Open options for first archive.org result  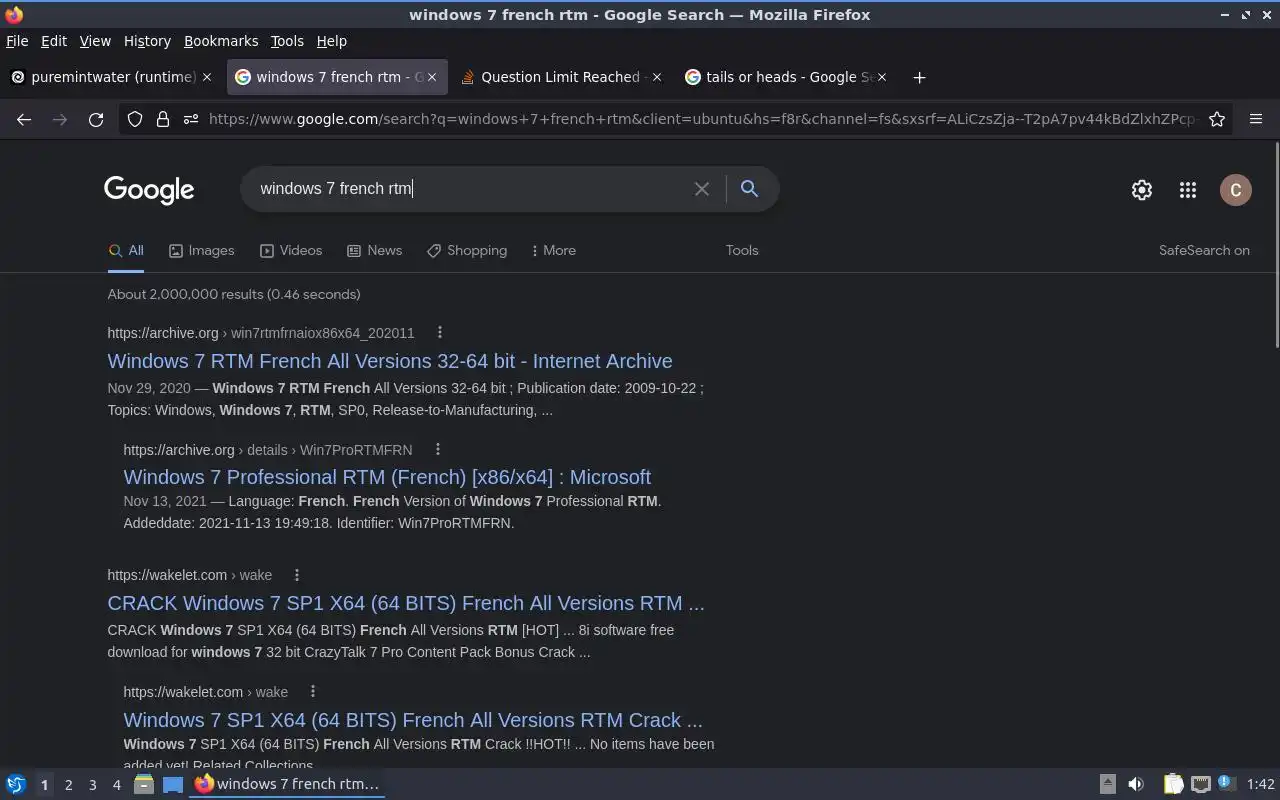(439, 333)
